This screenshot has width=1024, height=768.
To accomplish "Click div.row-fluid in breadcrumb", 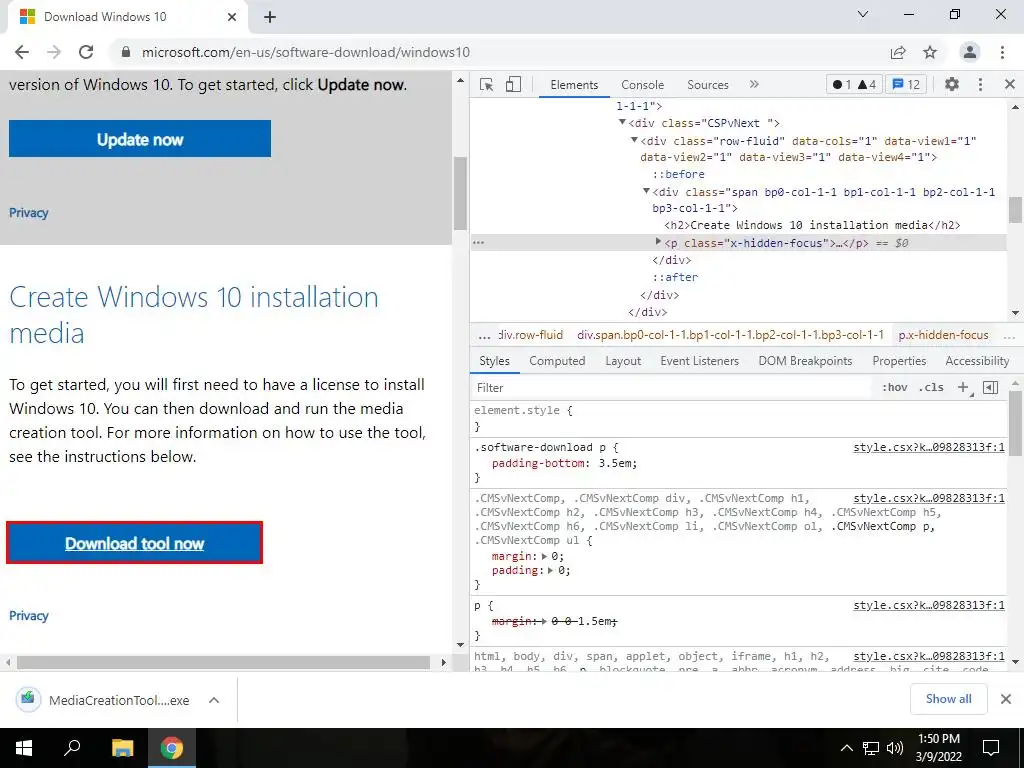I will 530,335.
